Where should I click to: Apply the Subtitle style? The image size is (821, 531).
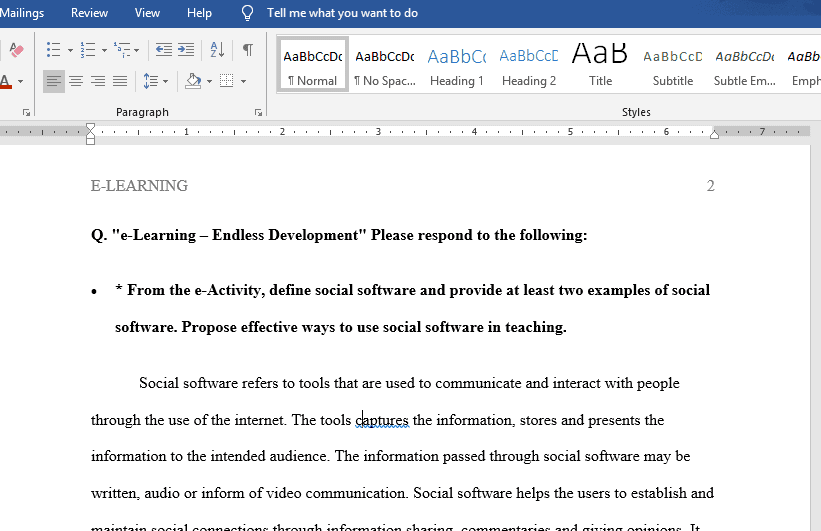point(673,65)
